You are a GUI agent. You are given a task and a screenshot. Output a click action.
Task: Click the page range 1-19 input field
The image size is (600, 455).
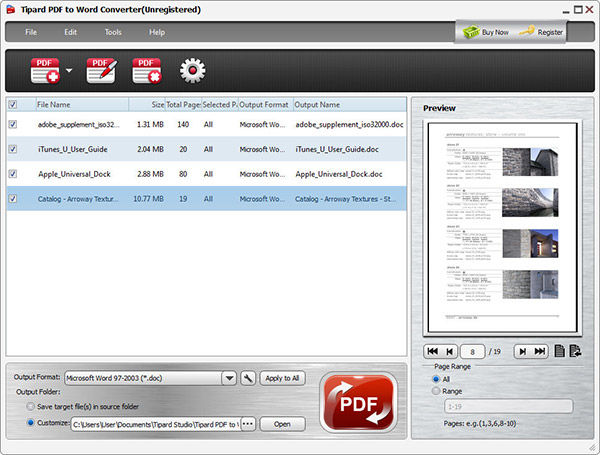[509, 406]
